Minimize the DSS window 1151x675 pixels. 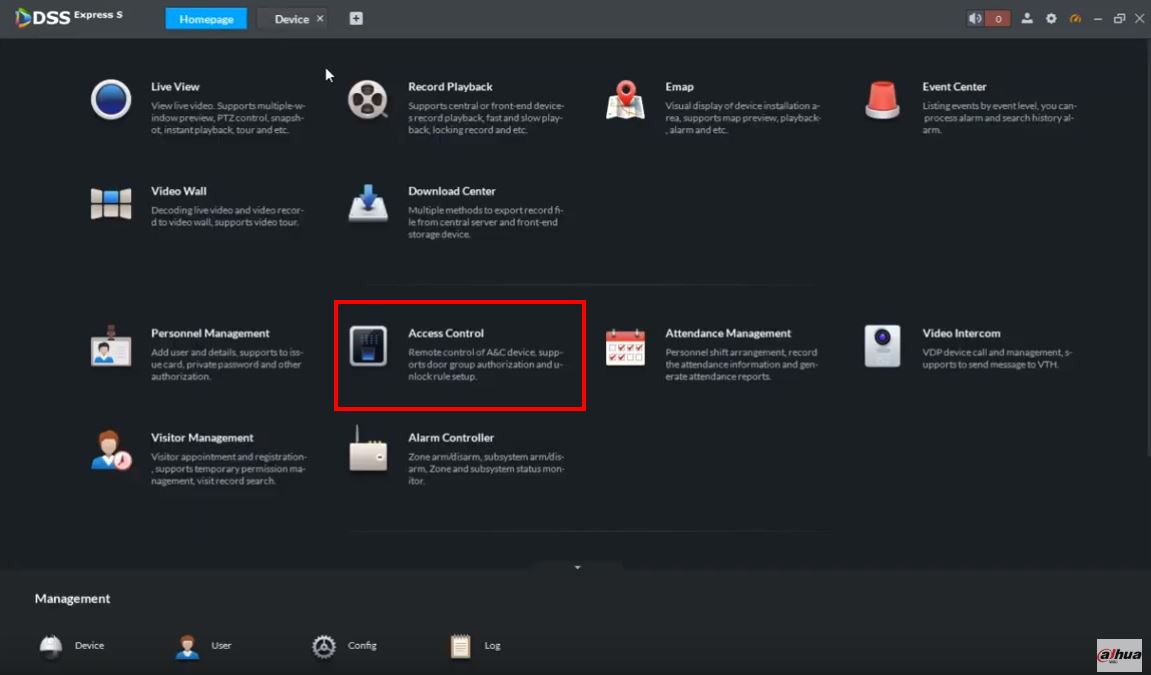point(1098,18)
